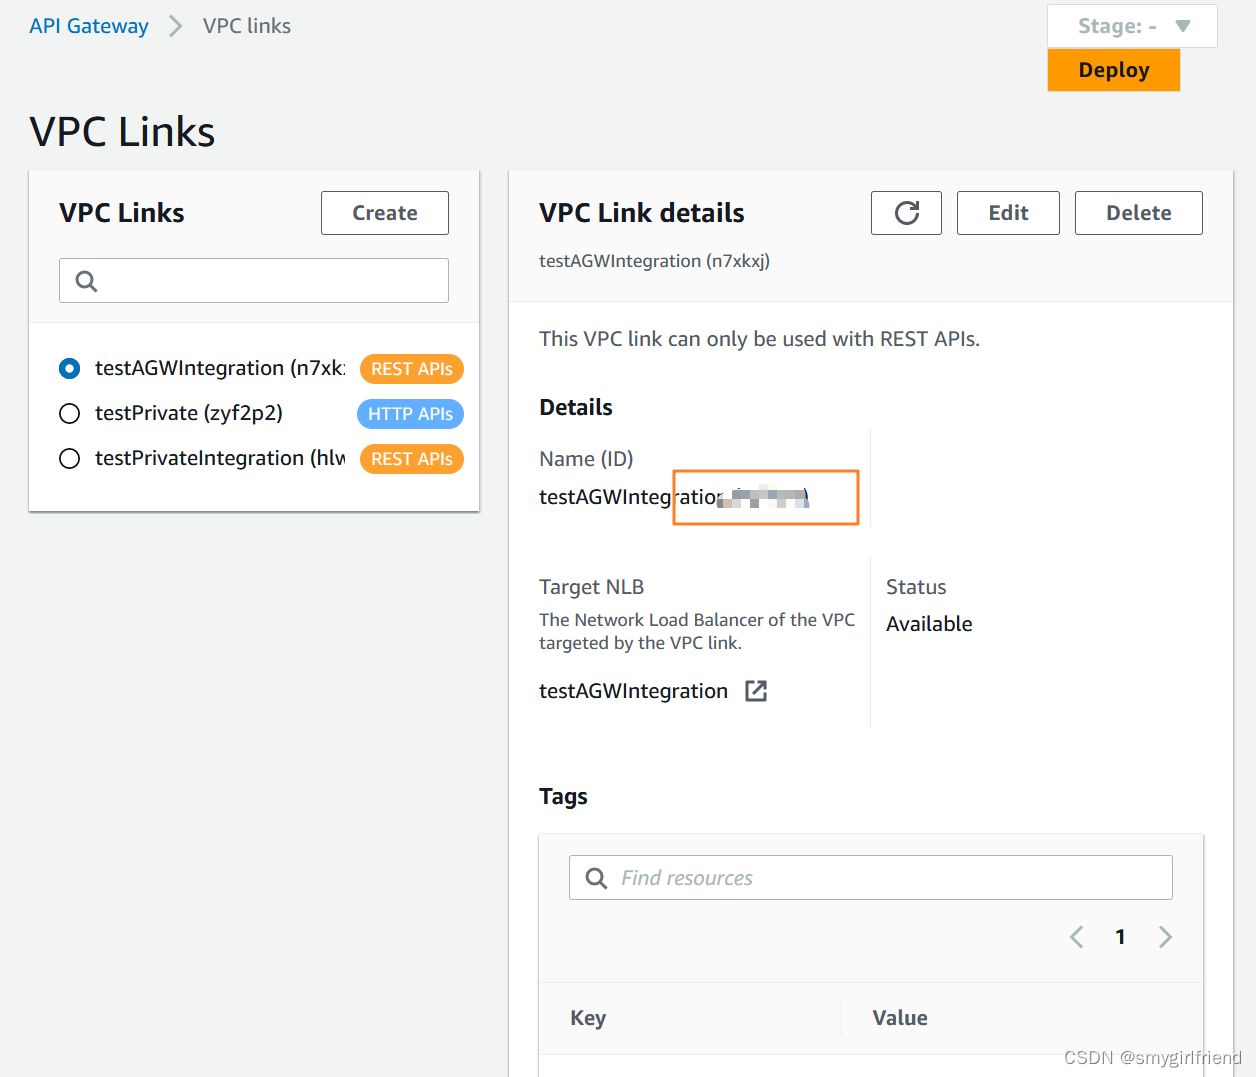
Task: Delete the testAGWIntegration VPC link
Action: point(1138,212)
